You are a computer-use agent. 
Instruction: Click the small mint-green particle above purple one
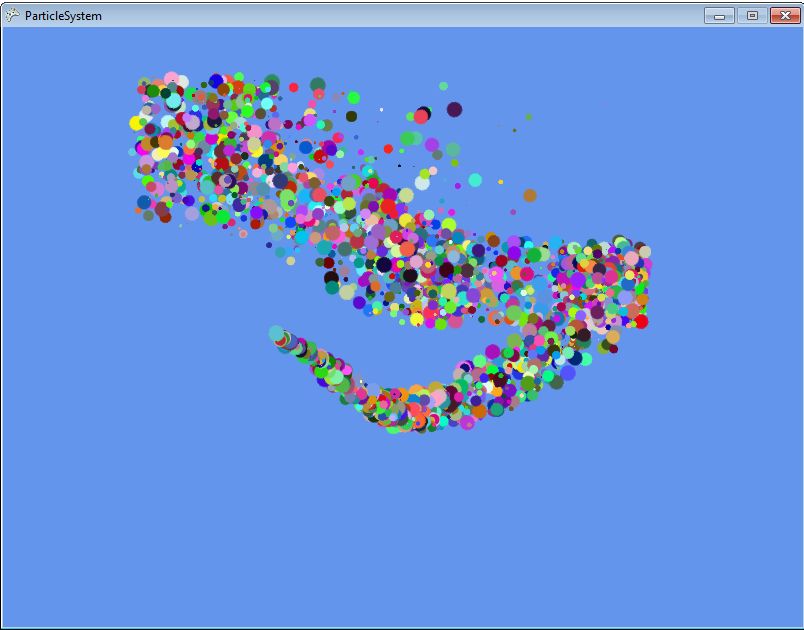(x=443, y=86)
